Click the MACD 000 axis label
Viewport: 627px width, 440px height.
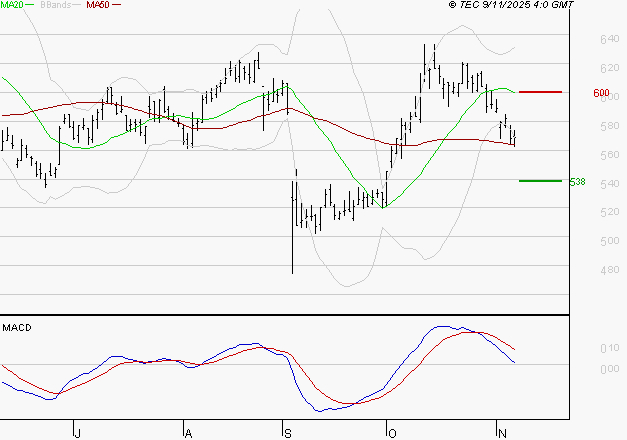click(610, 369)
